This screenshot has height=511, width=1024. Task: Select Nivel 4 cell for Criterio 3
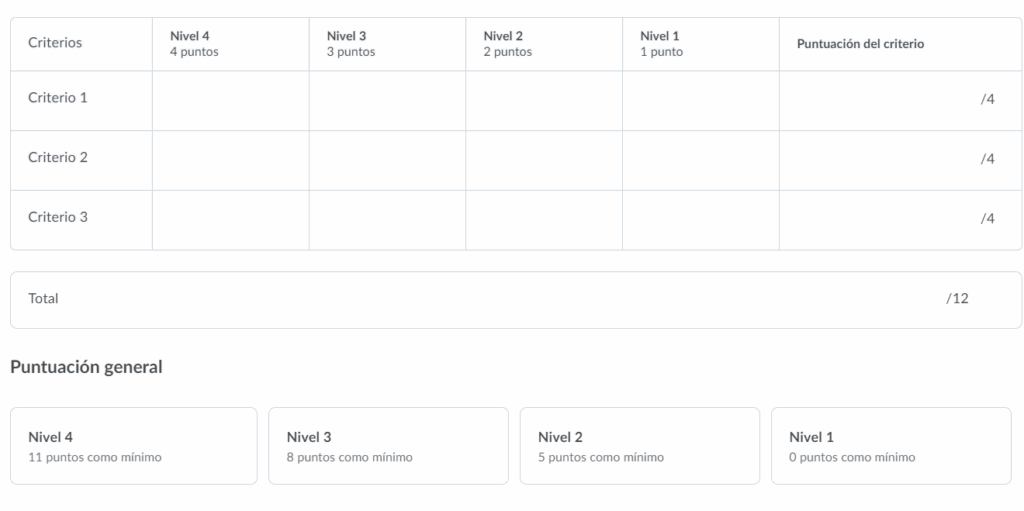(230, 219)
